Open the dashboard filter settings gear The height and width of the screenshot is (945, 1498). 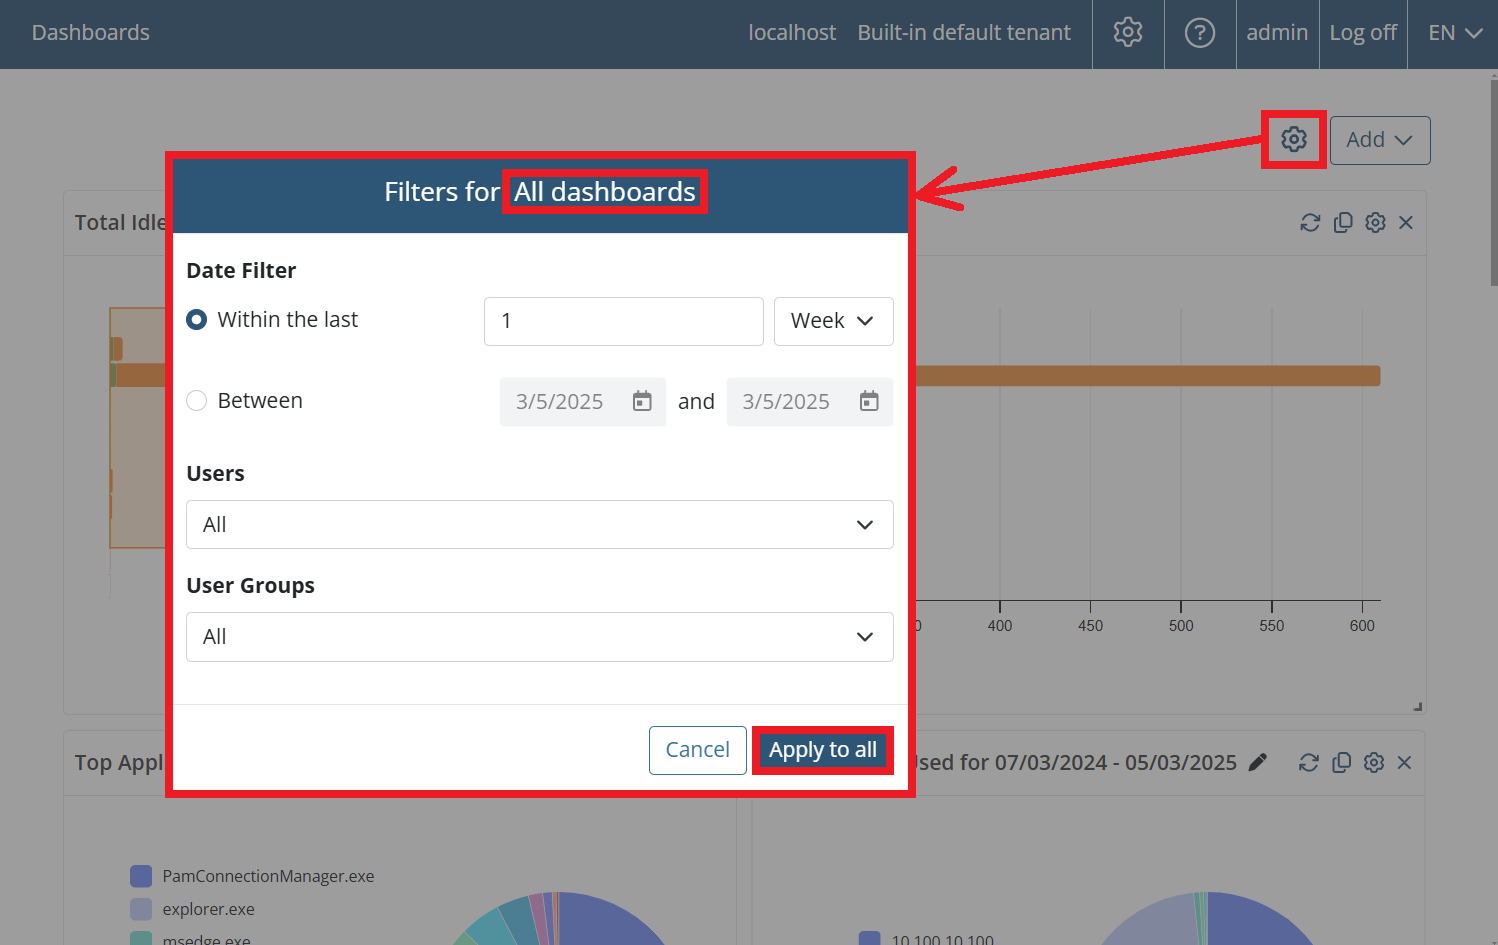point(1293,139)
